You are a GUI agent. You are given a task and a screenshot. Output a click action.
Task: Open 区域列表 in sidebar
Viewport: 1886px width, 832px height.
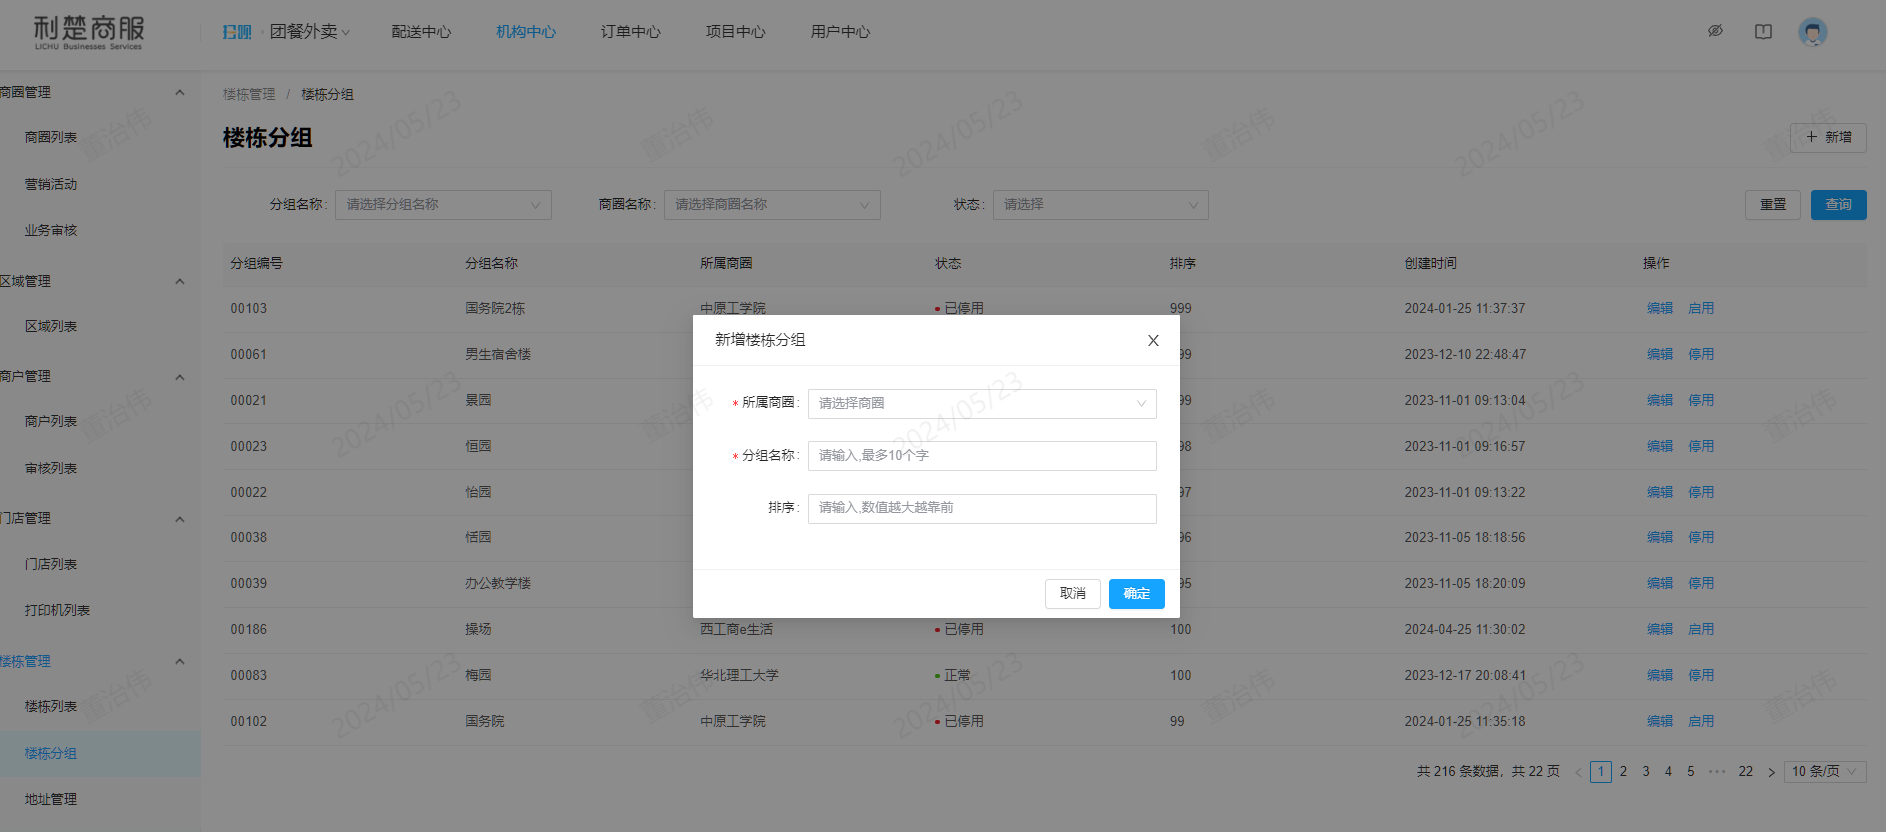[51, 326]
